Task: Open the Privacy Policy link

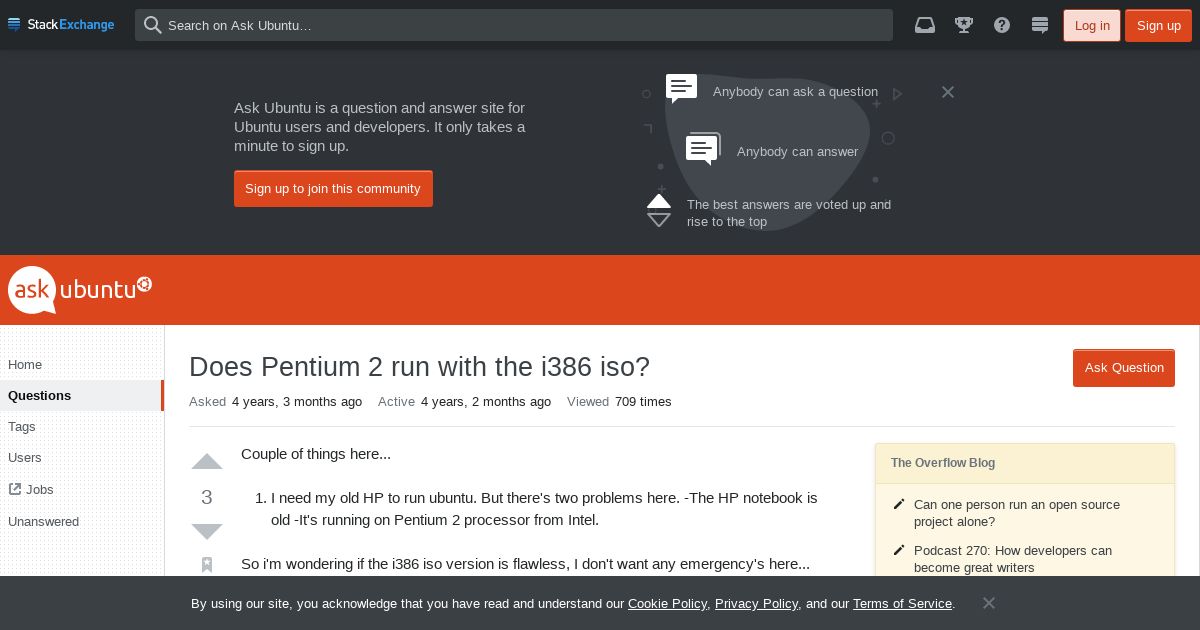Action: click(x=757, y=603)
